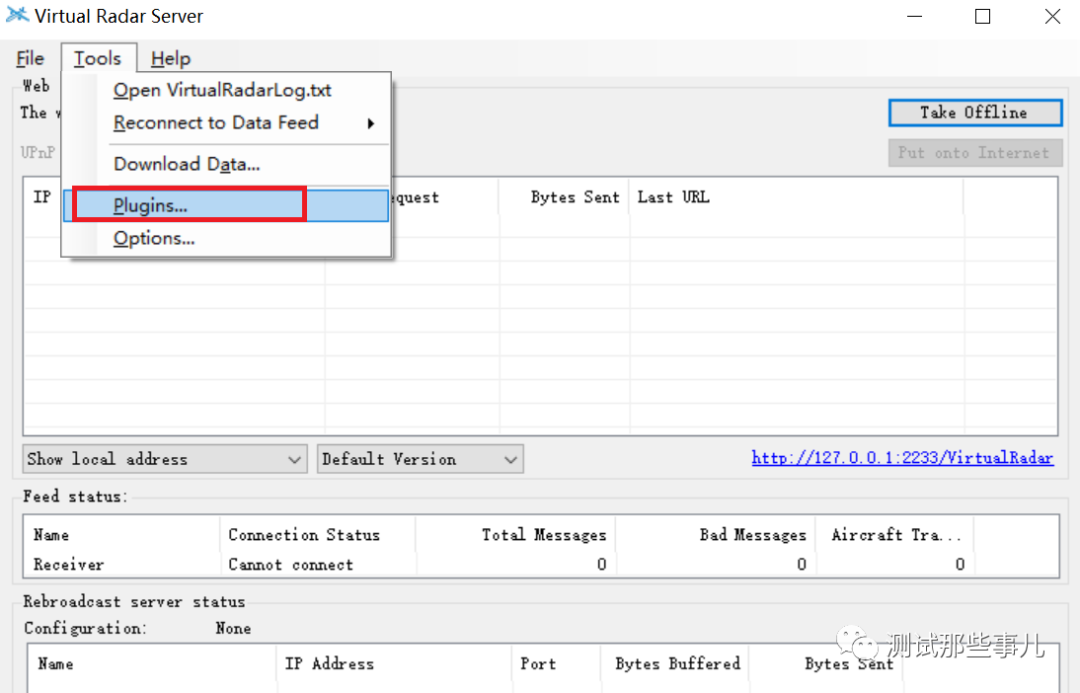
Task: Select the Receiver feed row
Action: [541, 564]
